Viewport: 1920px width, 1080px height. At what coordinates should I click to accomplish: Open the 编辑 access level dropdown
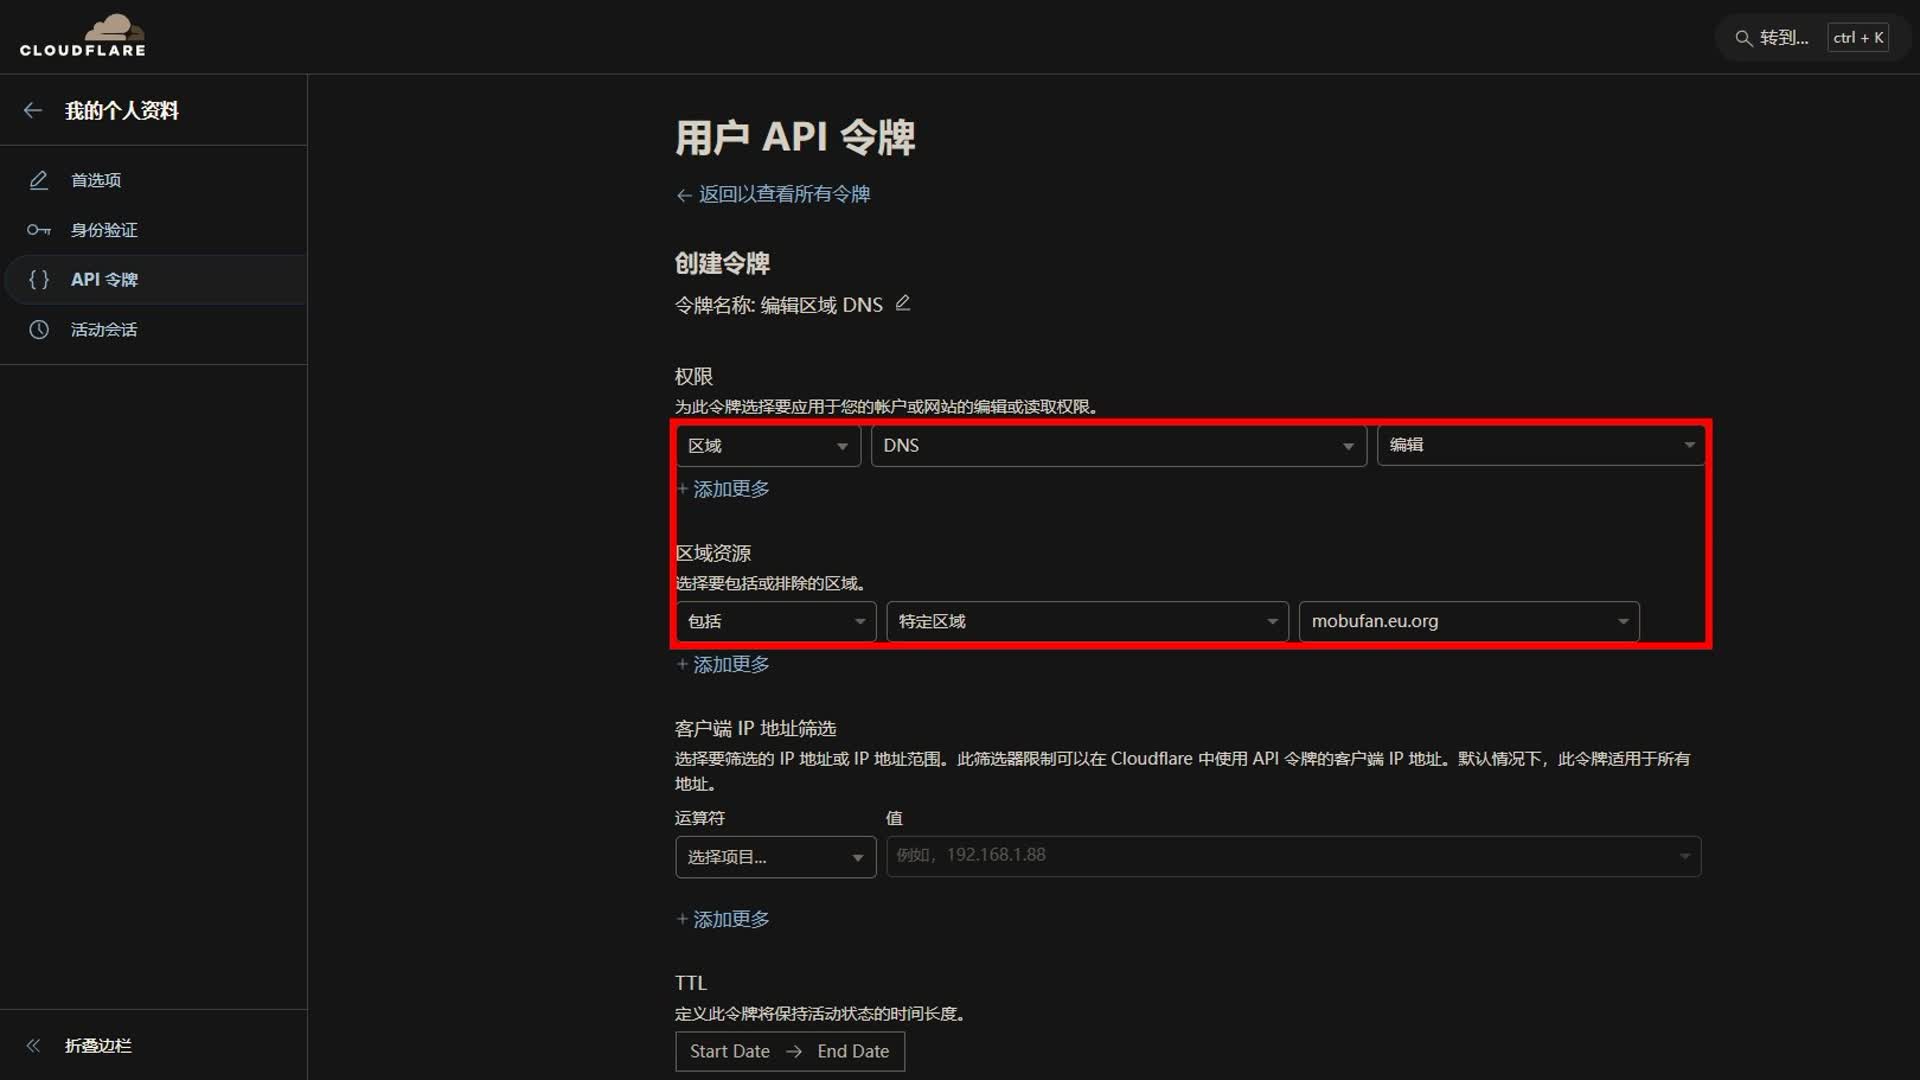click(1541, 446)
